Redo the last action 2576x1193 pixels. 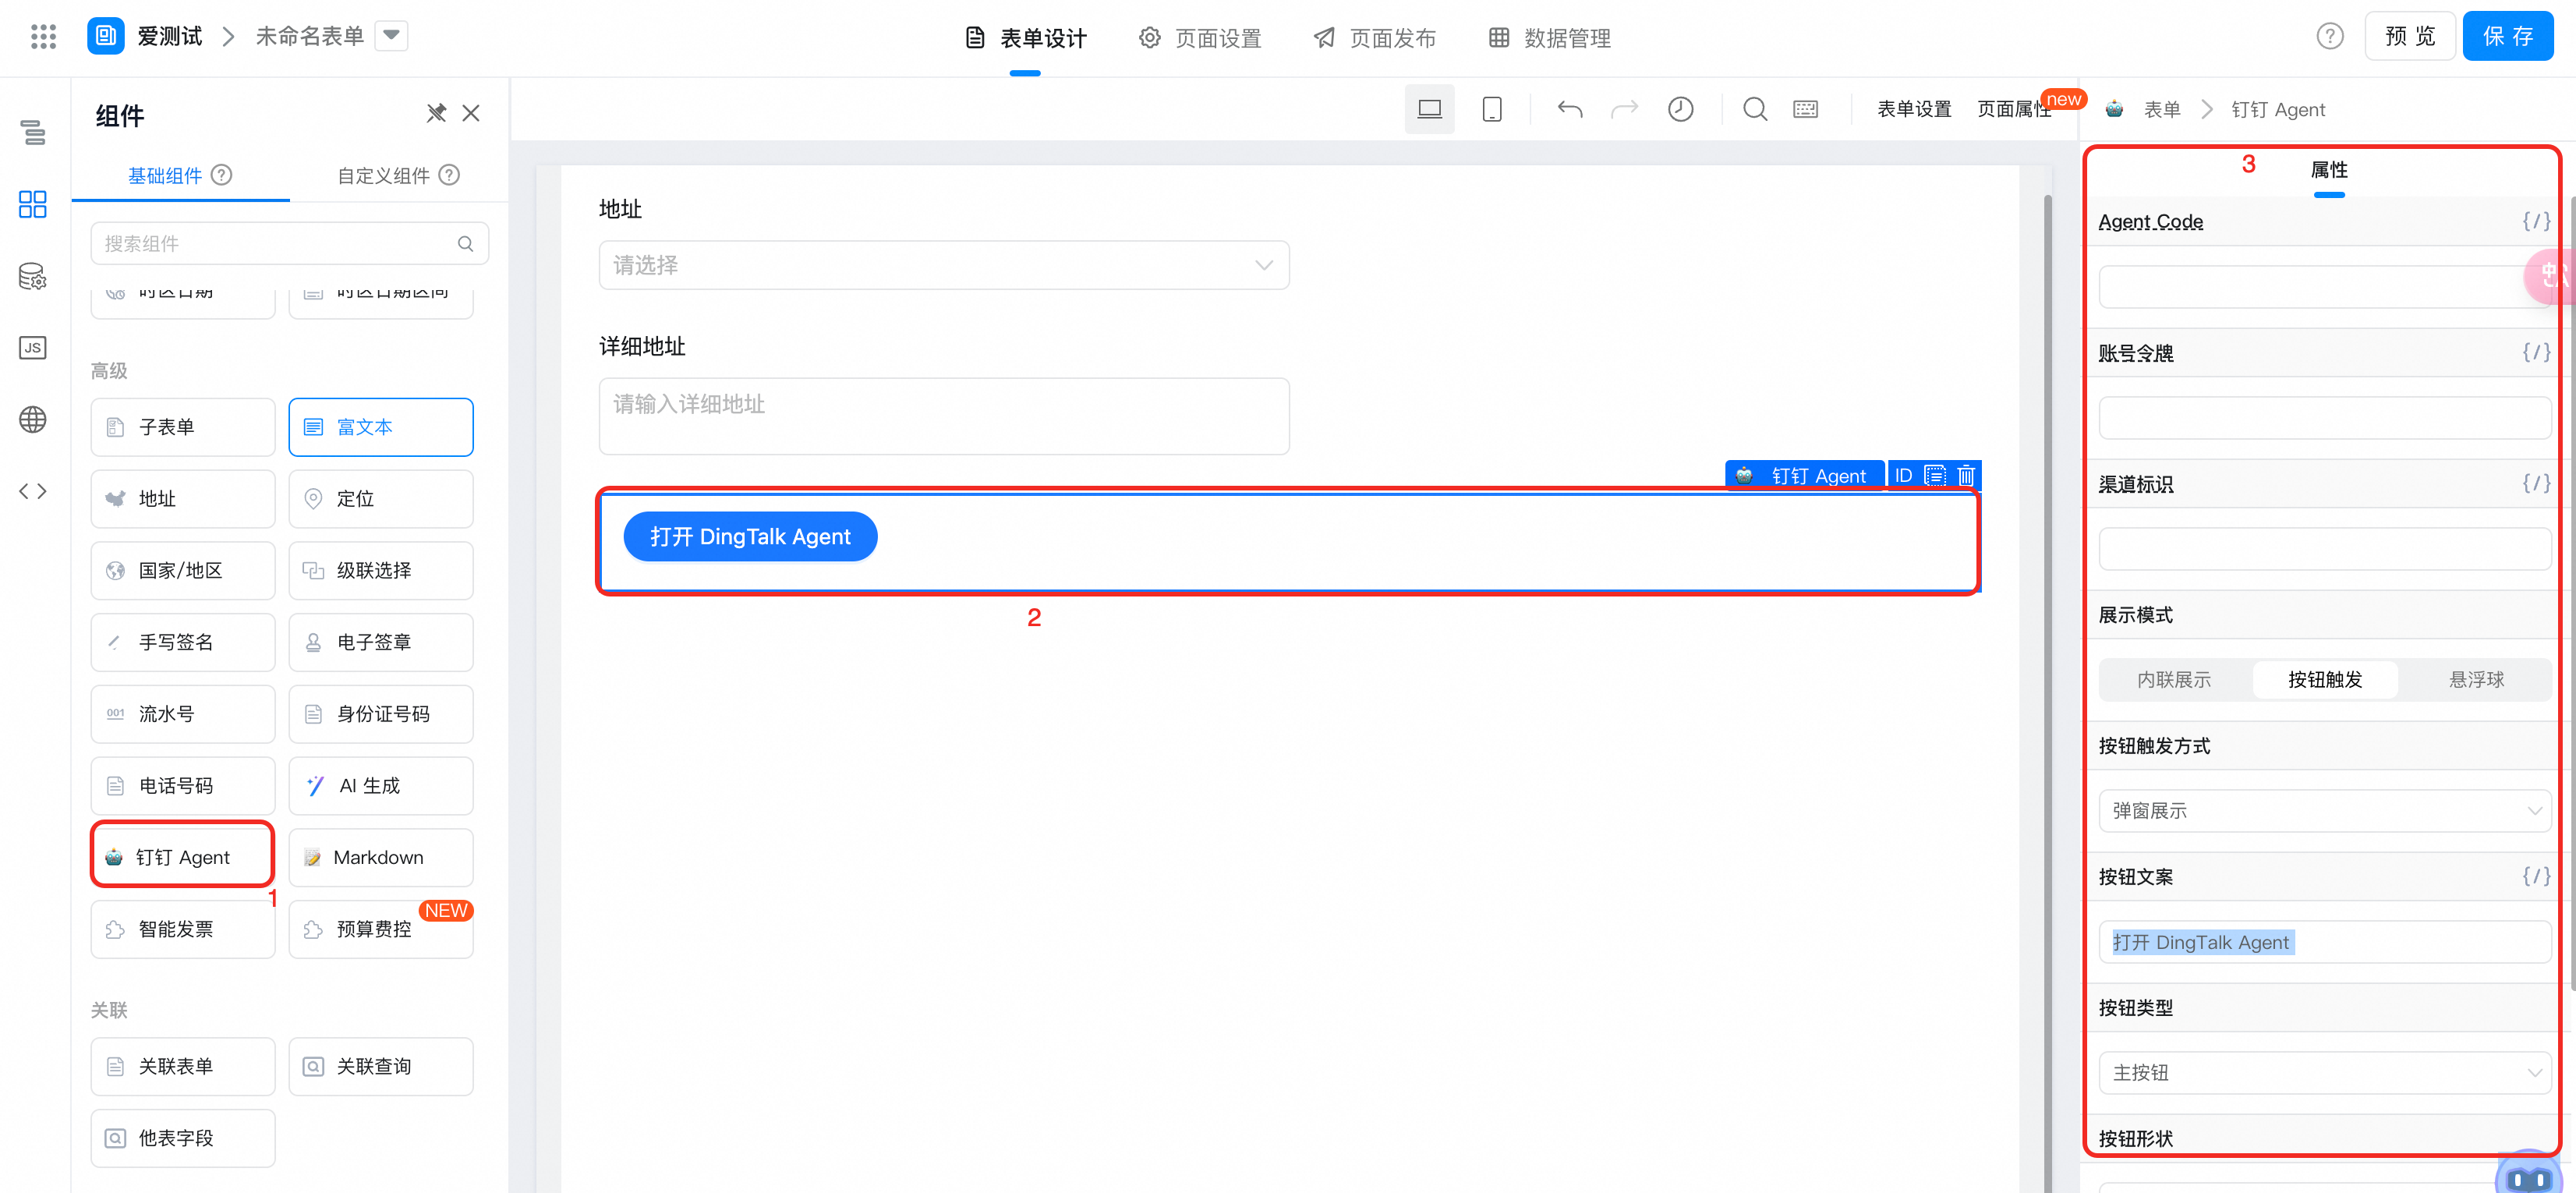click(x=1624, y=109)
